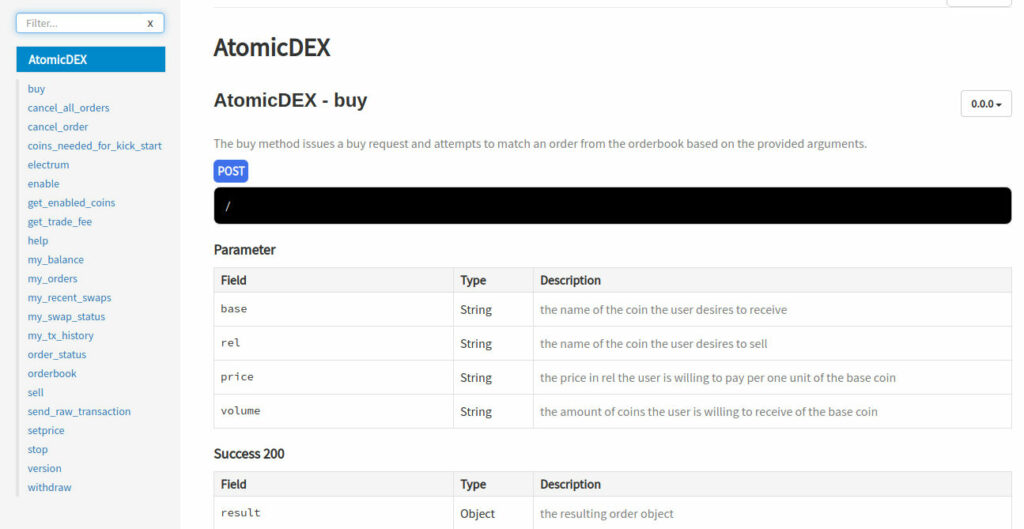Click the blue POST method badge
This screenshot has height=529, width=1024.
click(231, 171)
